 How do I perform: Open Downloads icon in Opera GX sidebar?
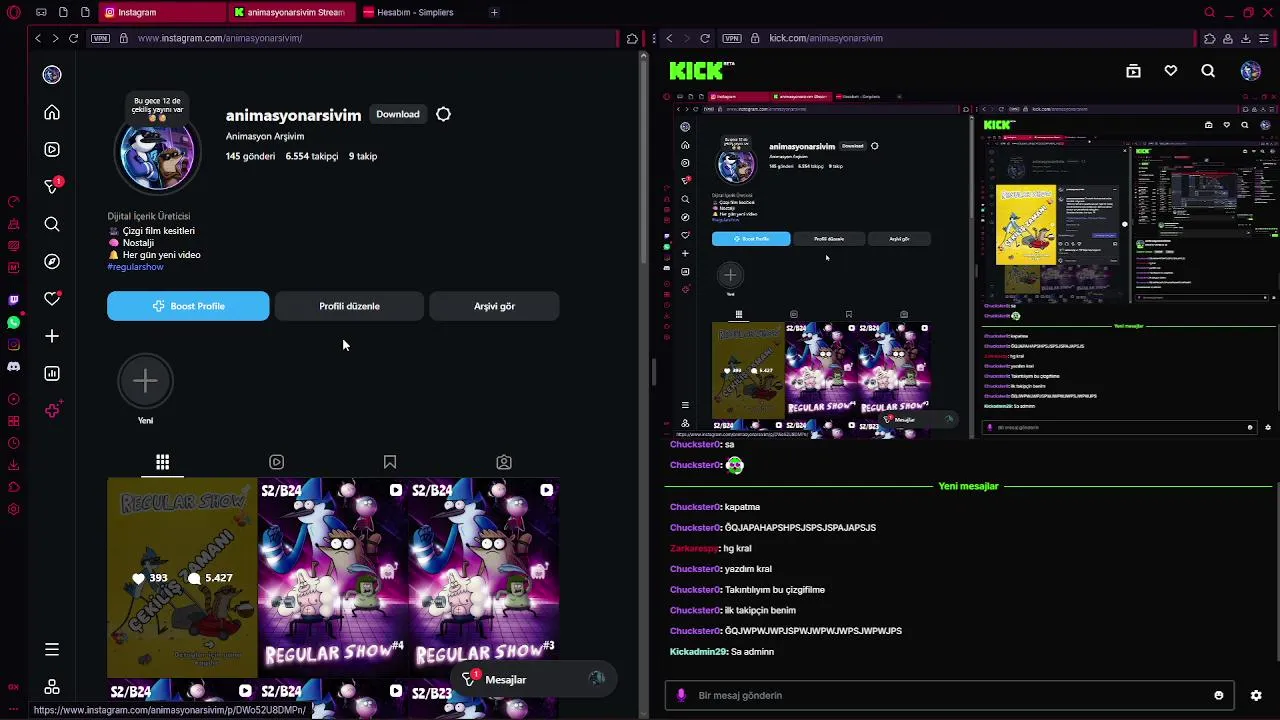(14, 465)
